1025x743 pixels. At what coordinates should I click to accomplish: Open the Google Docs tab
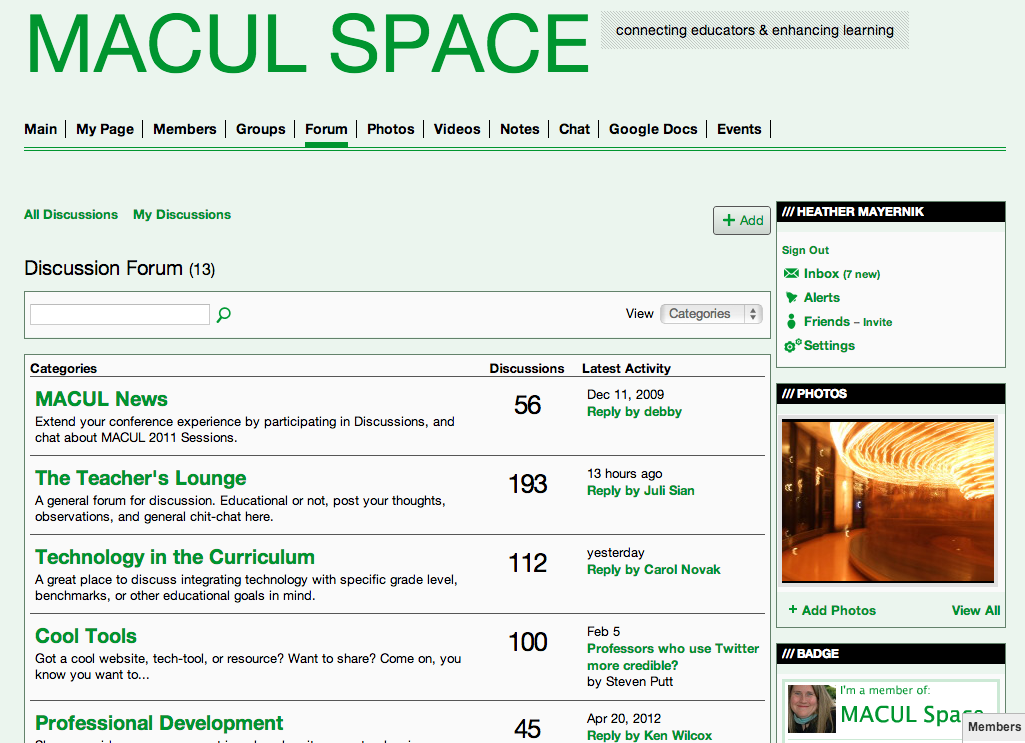(x=653, y=129)
